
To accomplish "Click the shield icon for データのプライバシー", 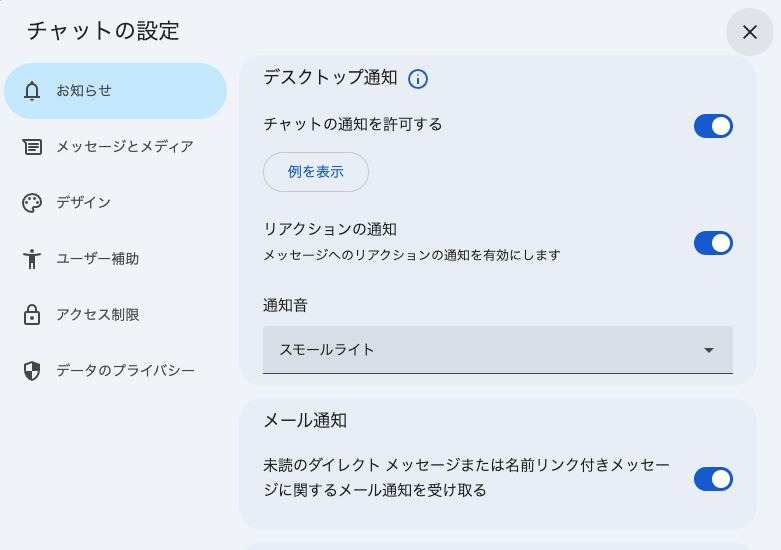I will pyautogui.click(x=32, y=371).
